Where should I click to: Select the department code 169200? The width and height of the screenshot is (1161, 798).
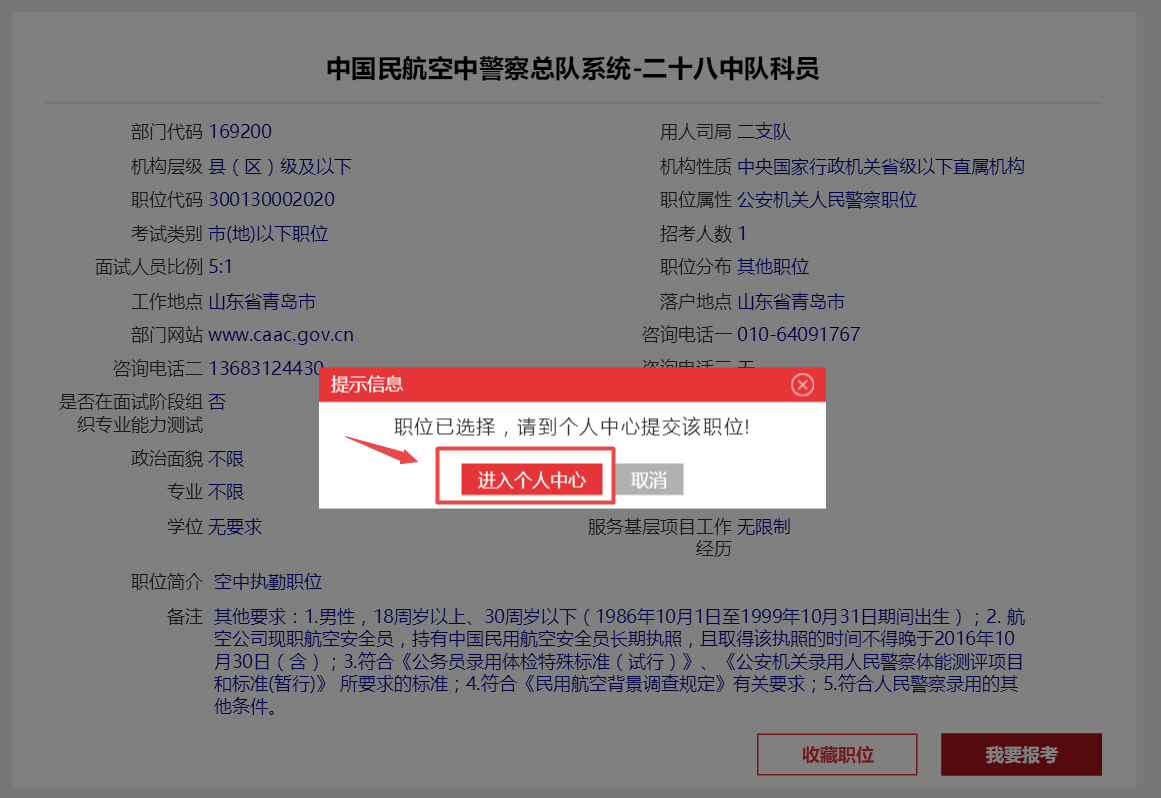click(x=240, y=132)
